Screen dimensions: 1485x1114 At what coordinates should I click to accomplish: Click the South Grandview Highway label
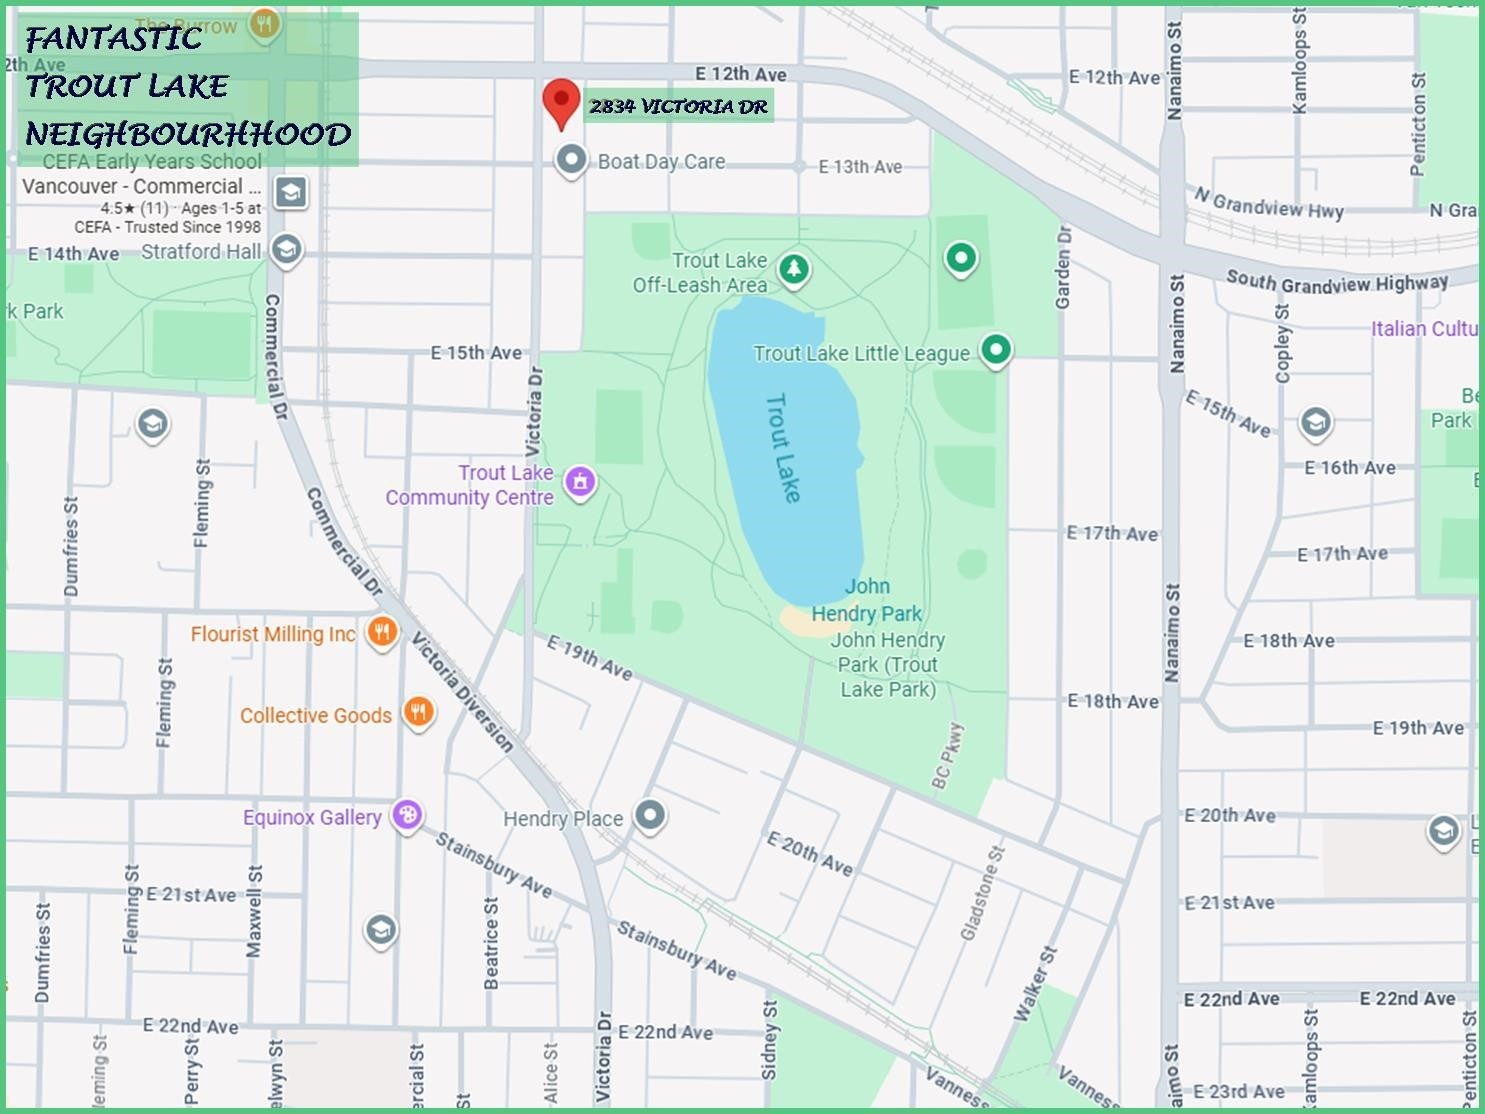[x=1337, y=282]
